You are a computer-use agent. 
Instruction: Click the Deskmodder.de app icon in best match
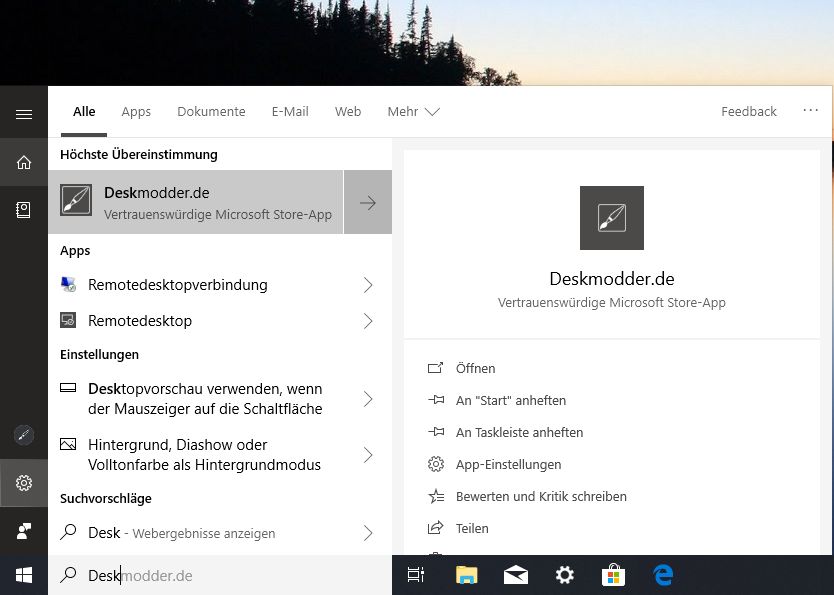click(x=76, y=200)
